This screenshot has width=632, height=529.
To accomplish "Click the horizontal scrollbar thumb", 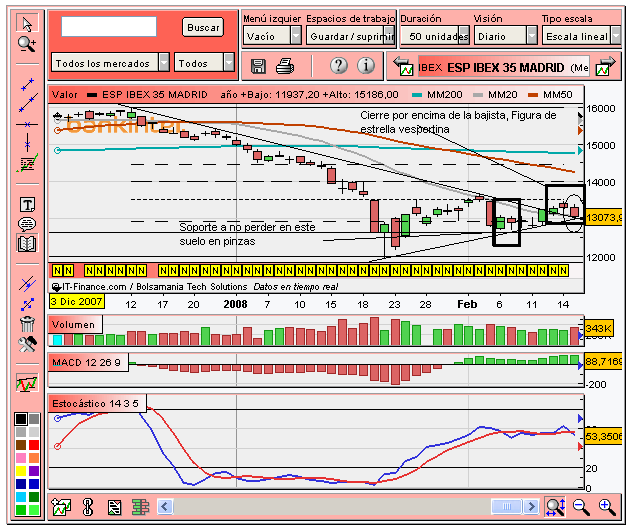I will [x=507, y=506].
